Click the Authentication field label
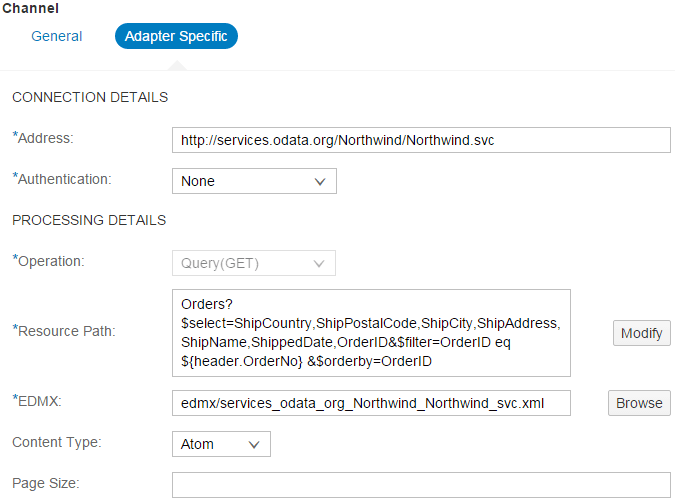Image resolution: width=675 pixels, height=502 pixels. (62, 179)
